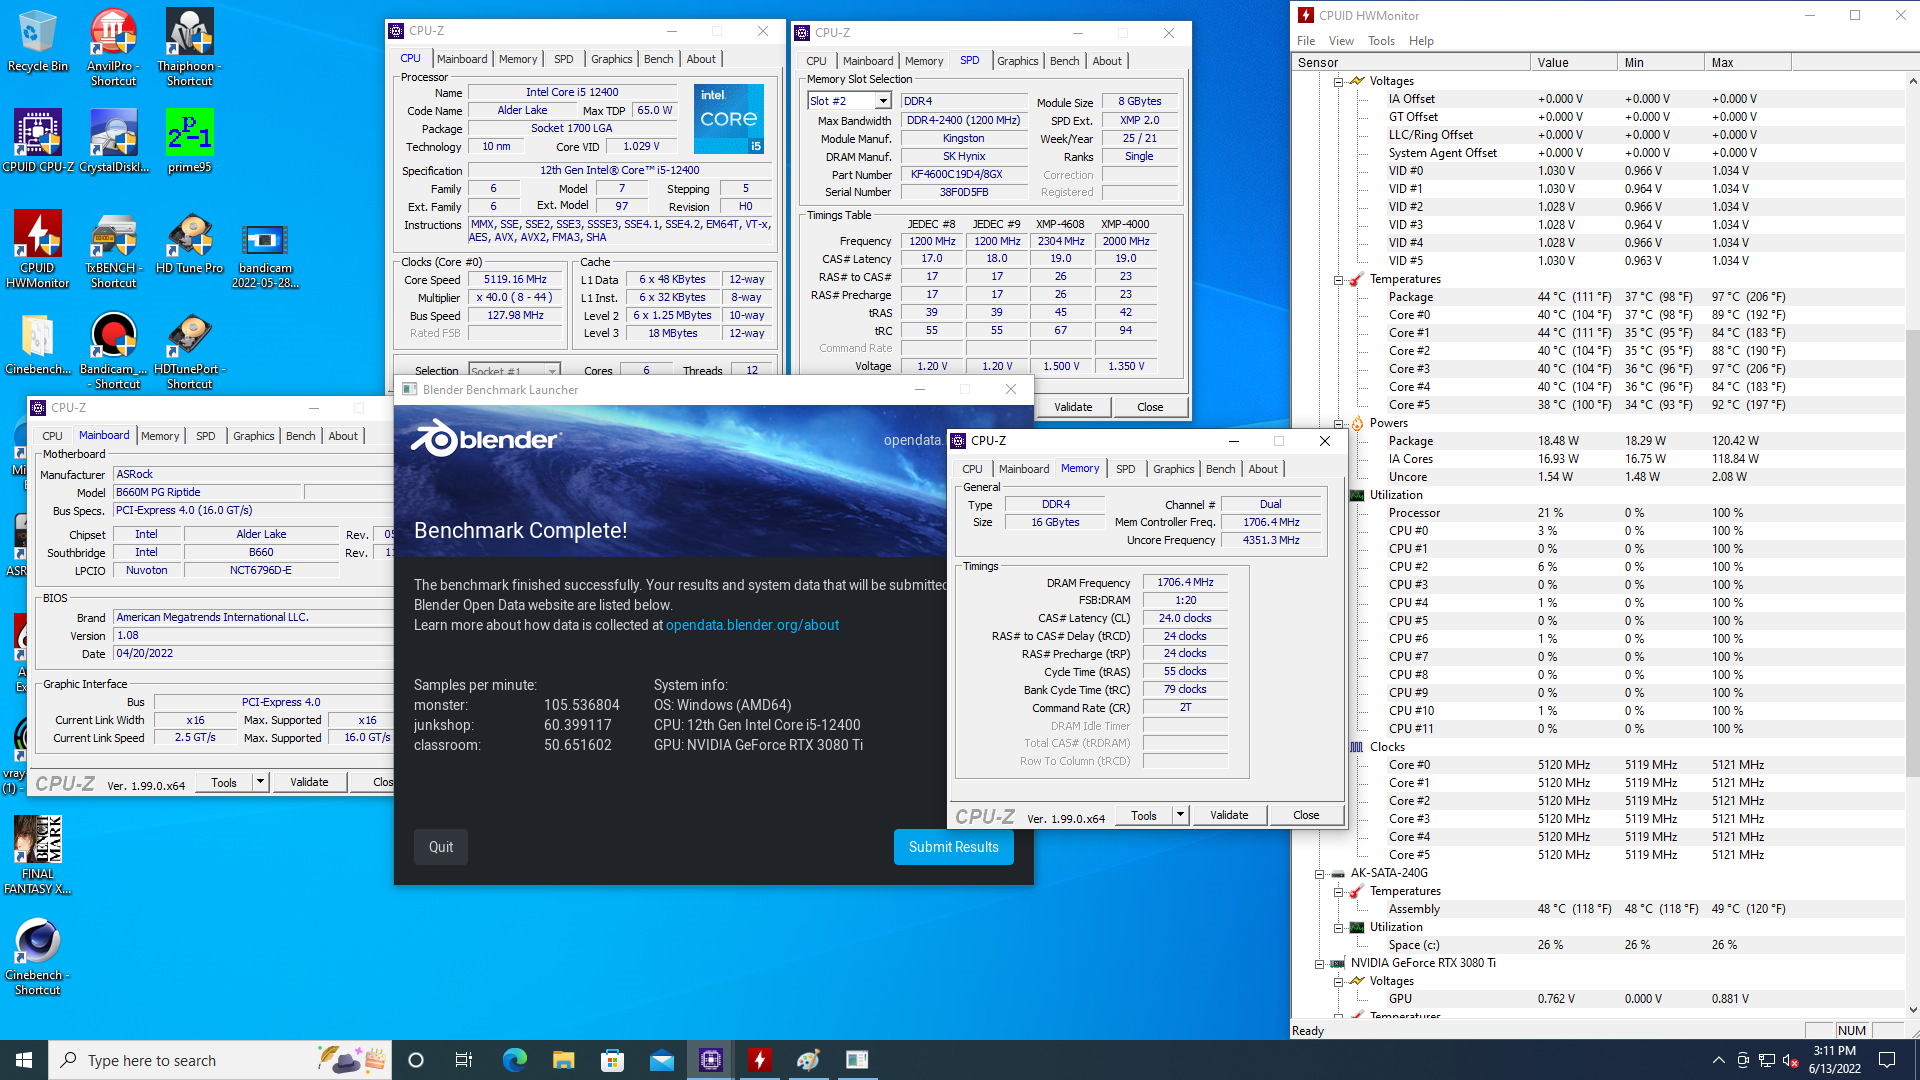Open Bench tab in top-left CPU-Z window
The image size is (1920, 1080).
pyautogui.click(x=658, y=59)
